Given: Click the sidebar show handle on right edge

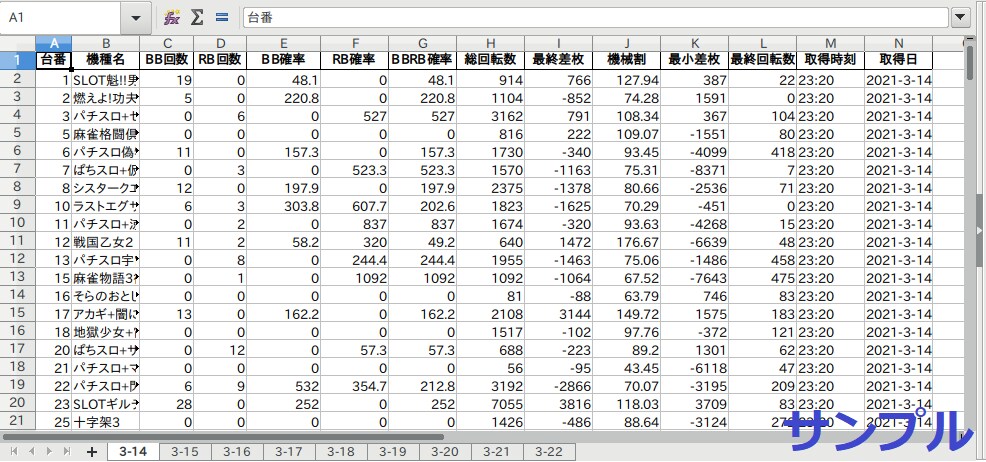Looking at the screenshot, I should tap(980, 229).
